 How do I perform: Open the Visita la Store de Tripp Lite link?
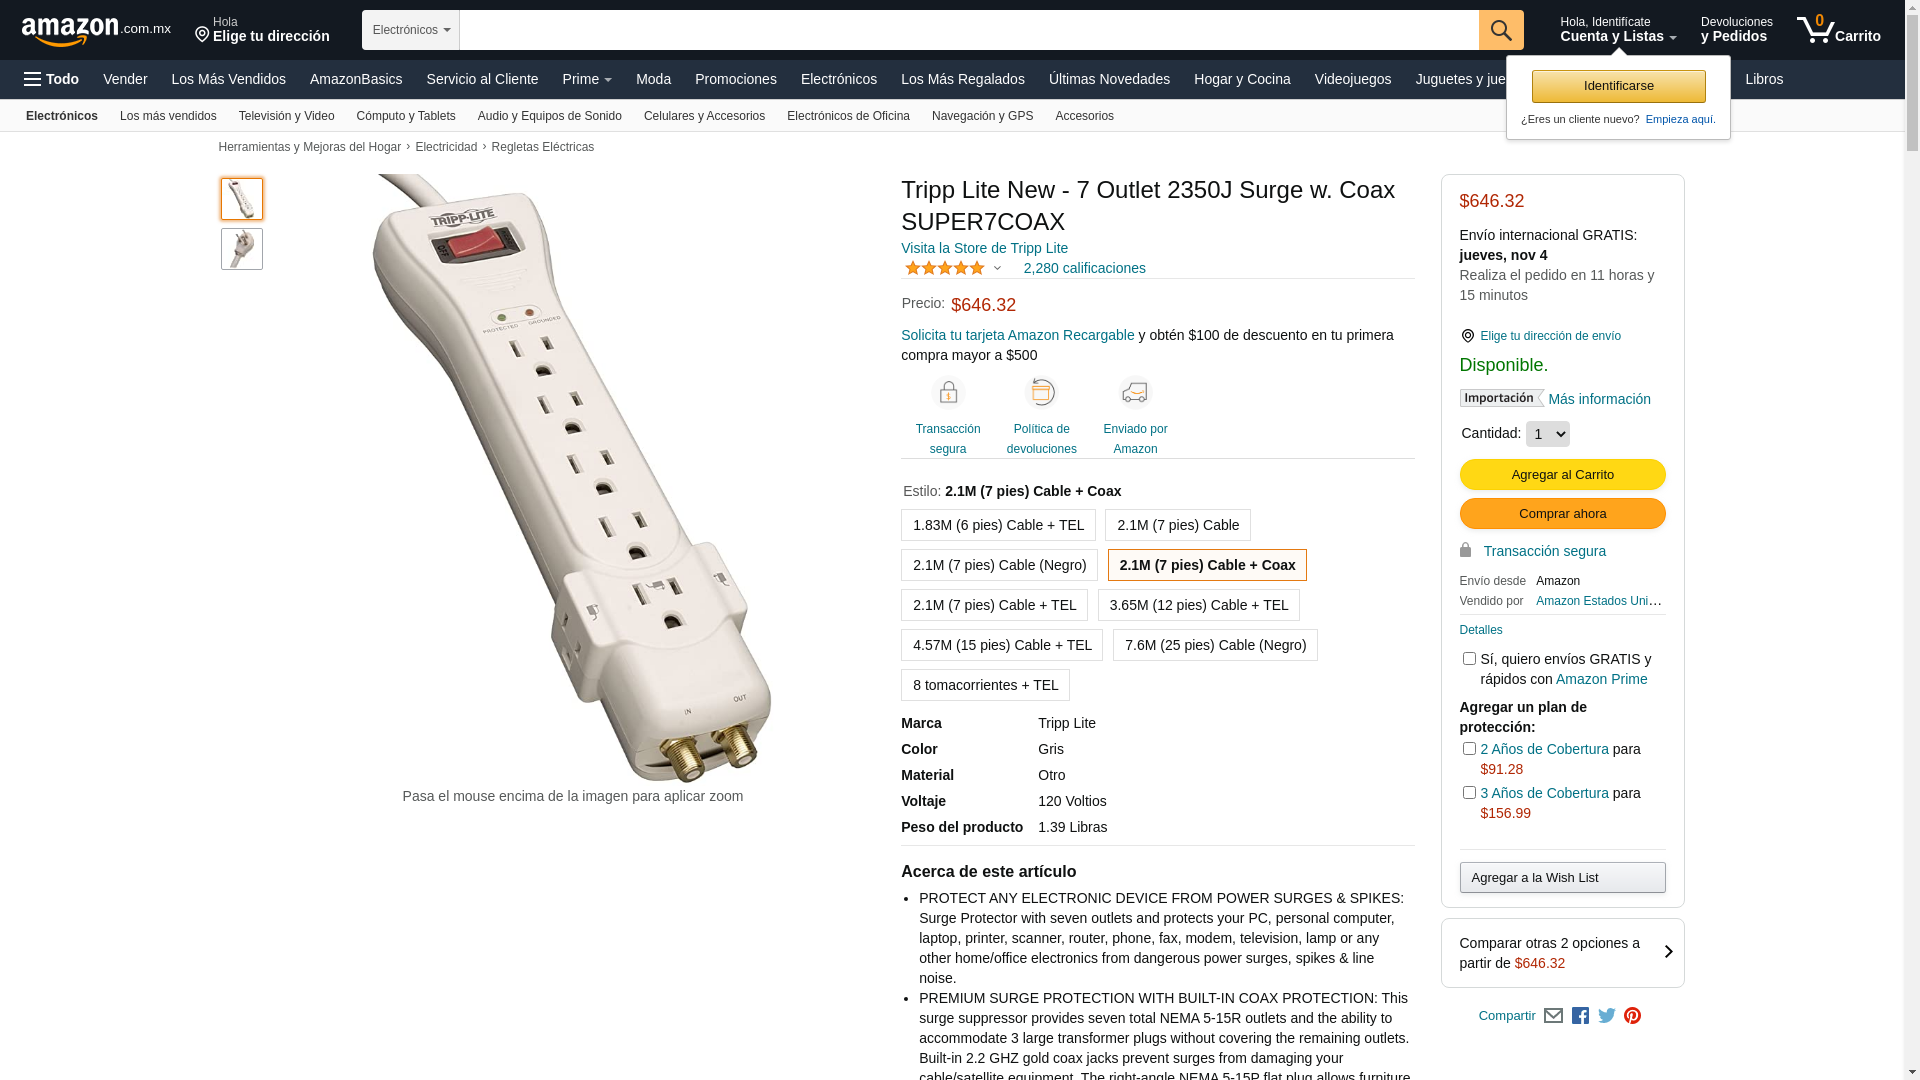click(984, 248)
